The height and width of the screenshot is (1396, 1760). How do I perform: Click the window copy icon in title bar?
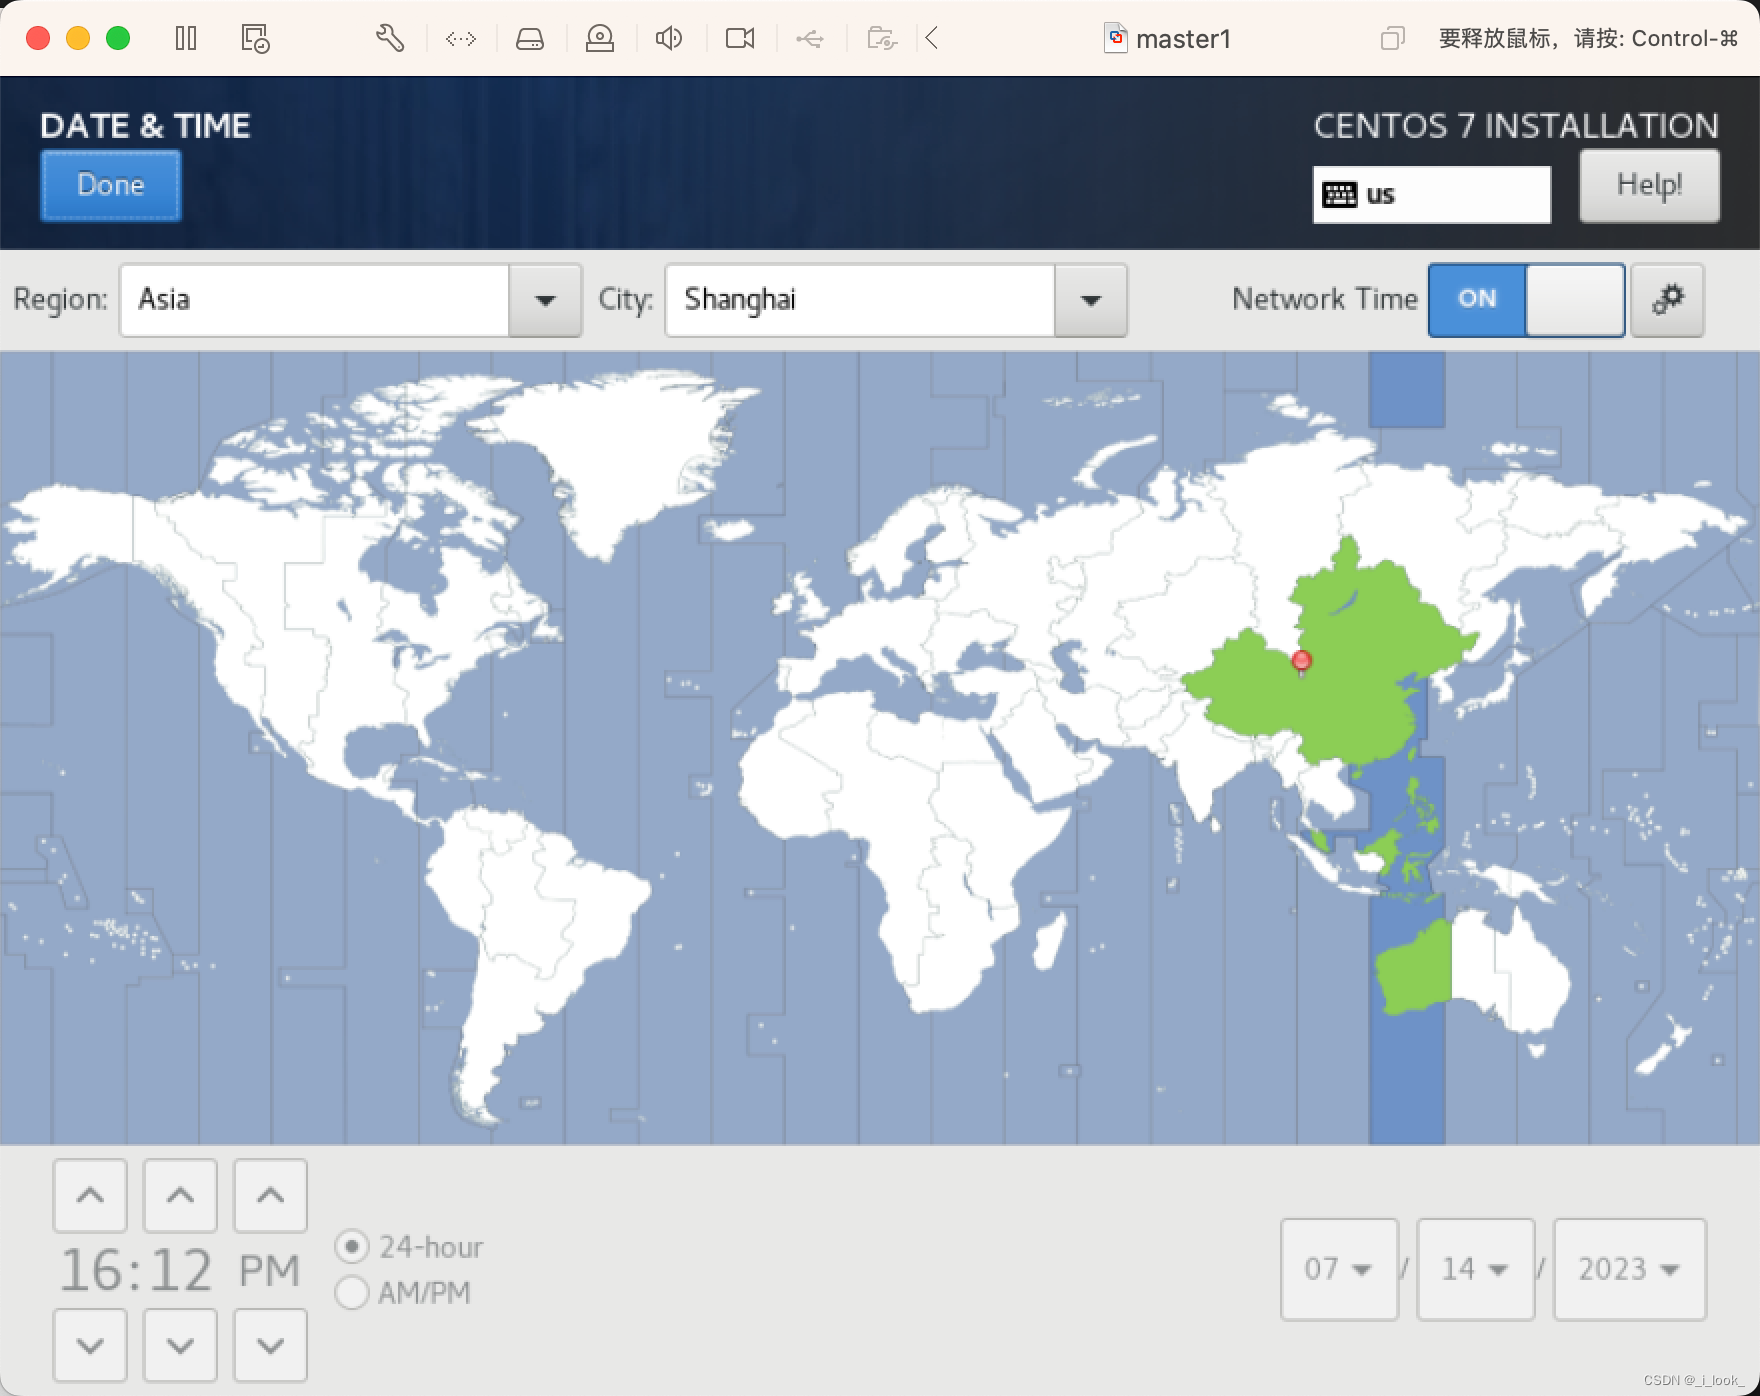pyautogui.click(x=1392, y=39)
